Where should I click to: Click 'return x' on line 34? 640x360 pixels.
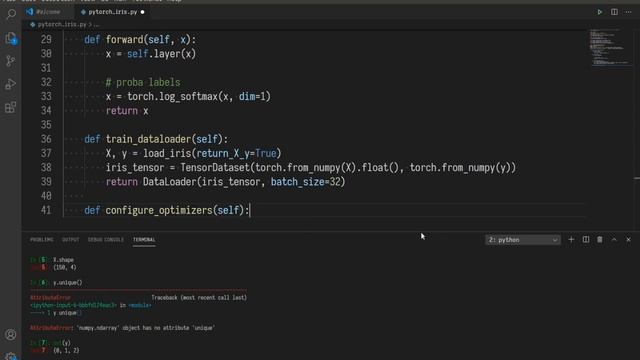(x=127, y=111)
